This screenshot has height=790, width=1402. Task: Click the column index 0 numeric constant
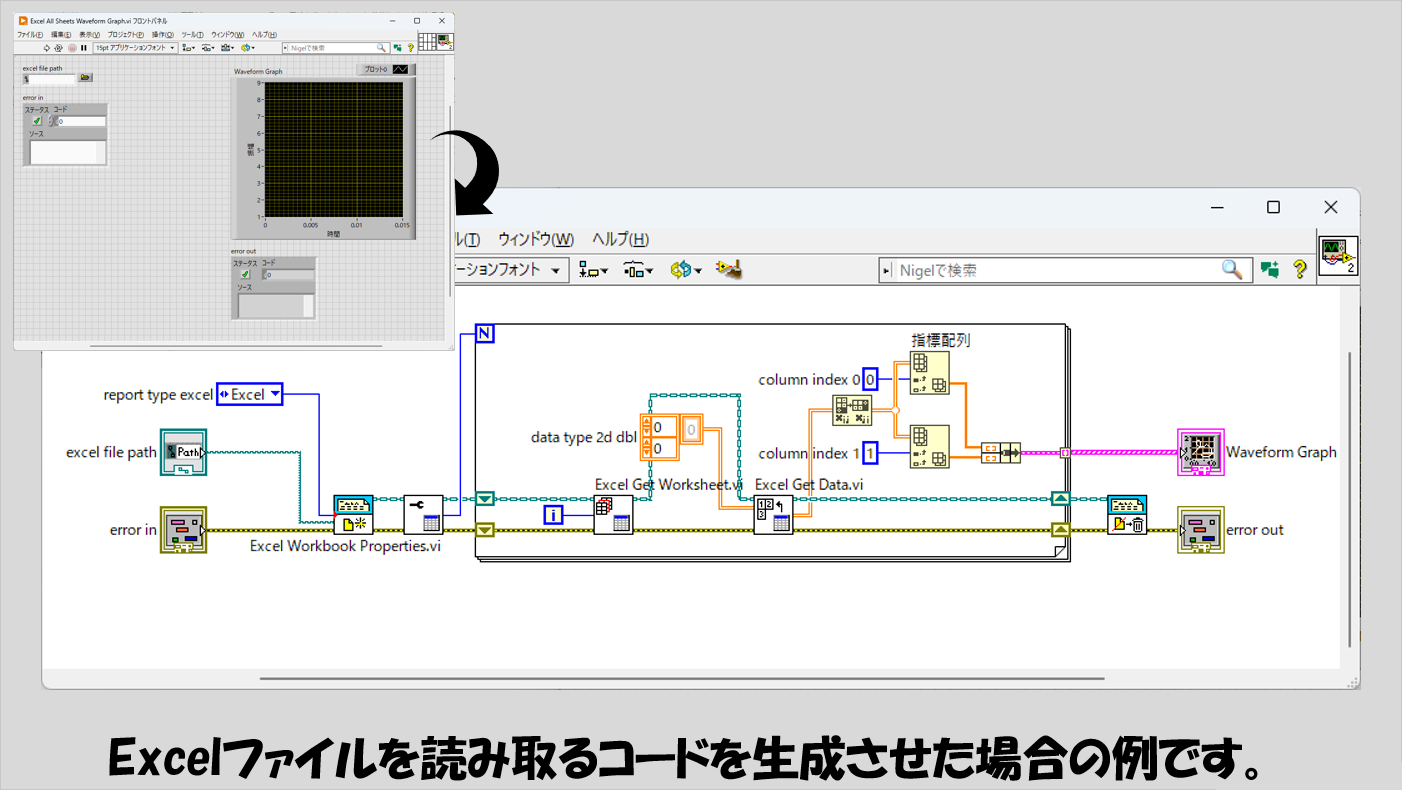click(870, 380)
